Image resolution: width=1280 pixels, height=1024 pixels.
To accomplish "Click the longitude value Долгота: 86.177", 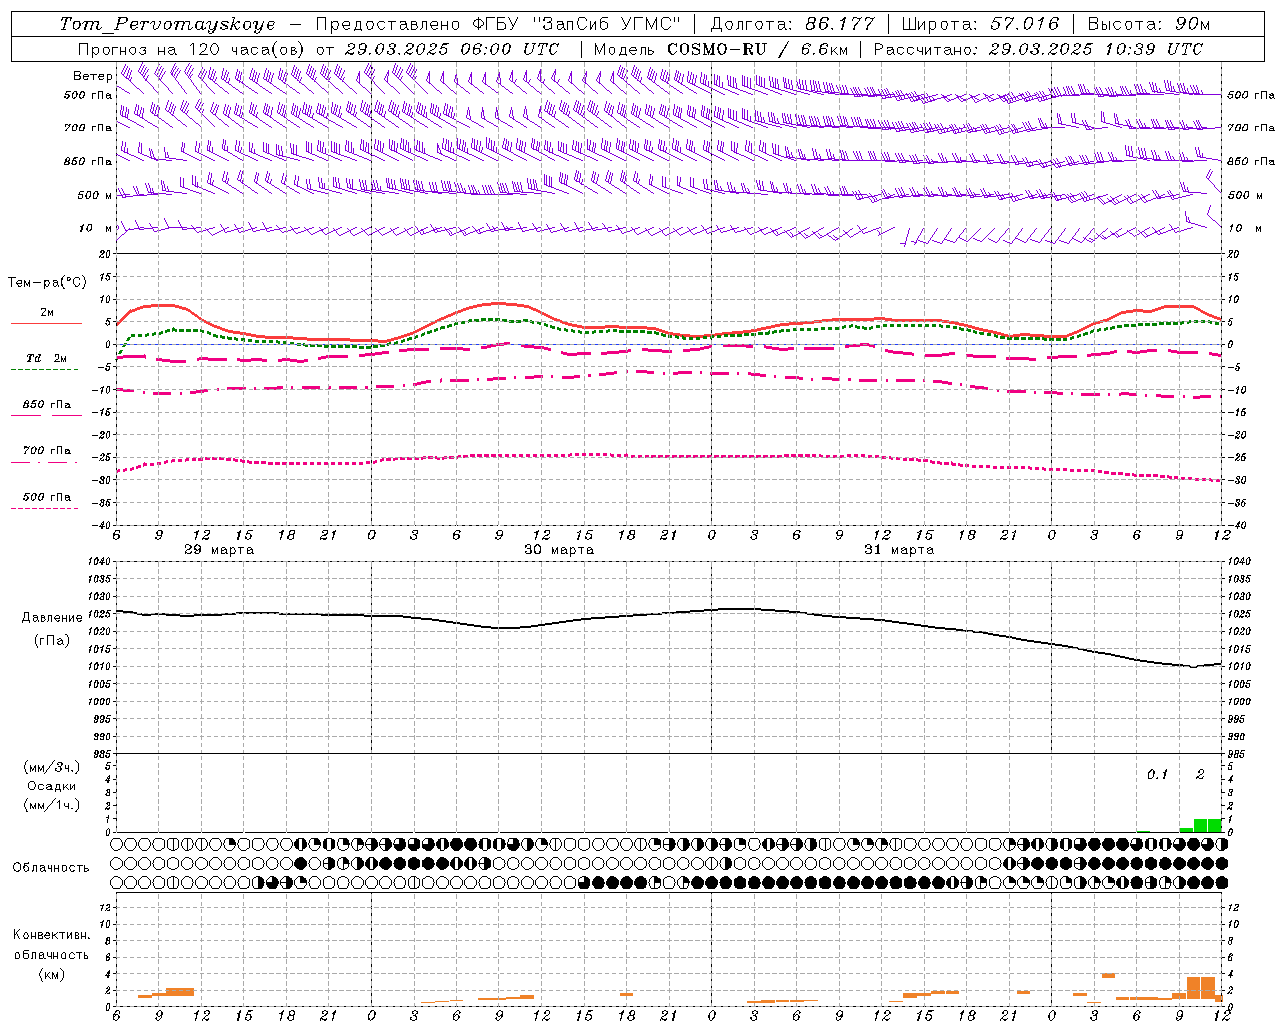I will (x=792, y=24).
